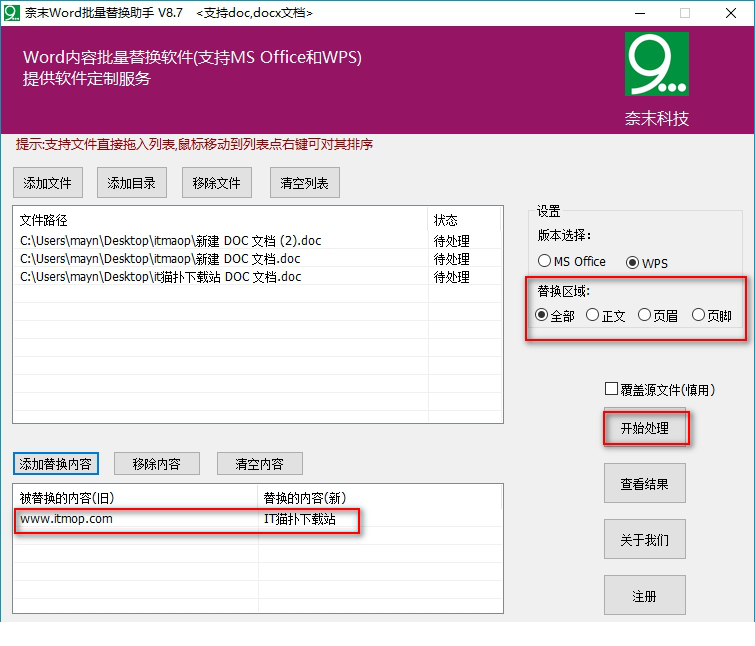Select the 页脚 radio option
Screen dimensions: 755x646
click(699, 315)
